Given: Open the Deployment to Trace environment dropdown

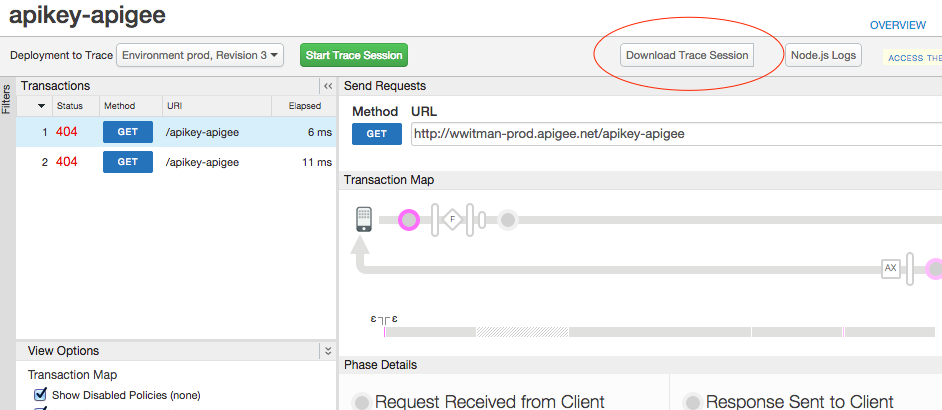Looking at the screenshot, I should coord(200,56).
